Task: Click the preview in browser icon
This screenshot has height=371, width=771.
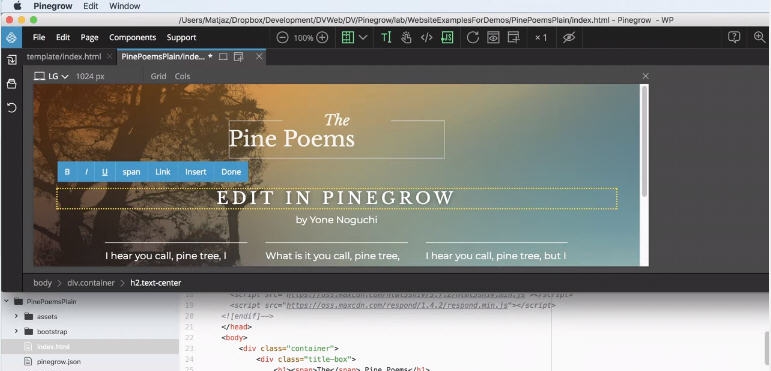Action: [x=493, y=37]
